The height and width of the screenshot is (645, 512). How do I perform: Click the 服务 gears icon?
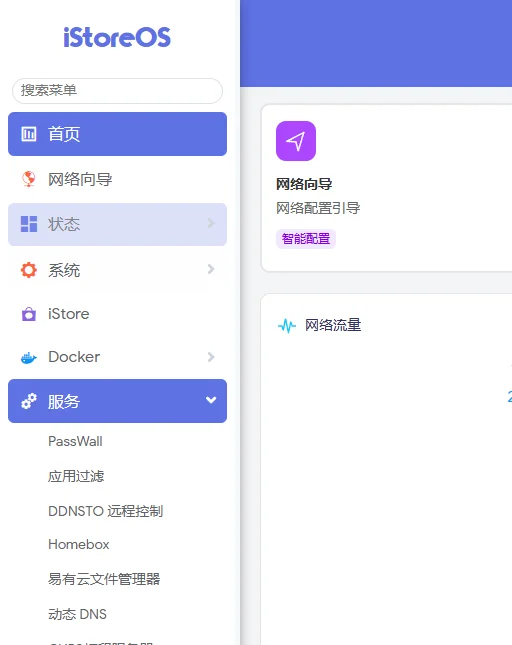tap(29, 401)
